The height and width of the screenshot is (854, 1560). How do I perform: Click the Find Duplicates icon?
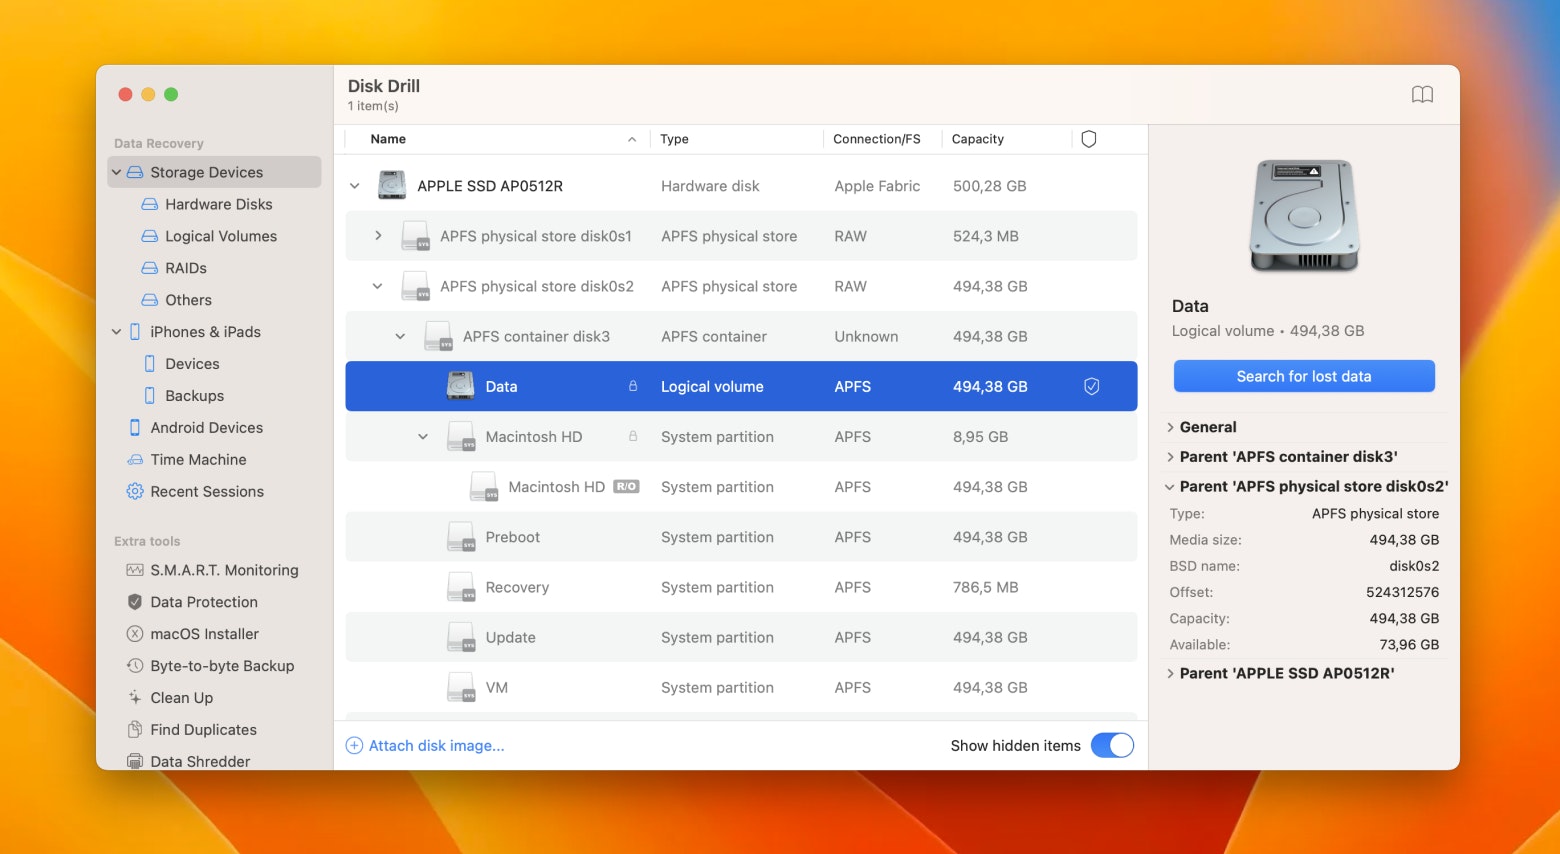click(135, 730)
